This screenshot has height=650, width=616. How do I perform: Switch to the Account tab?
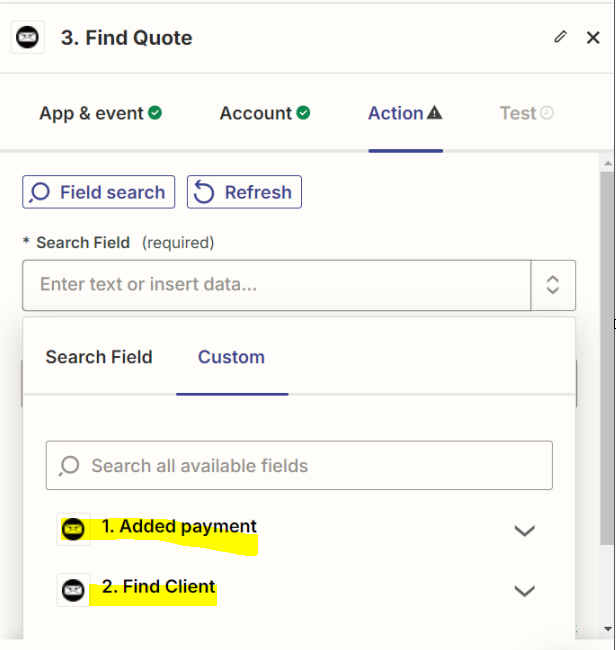265,113
